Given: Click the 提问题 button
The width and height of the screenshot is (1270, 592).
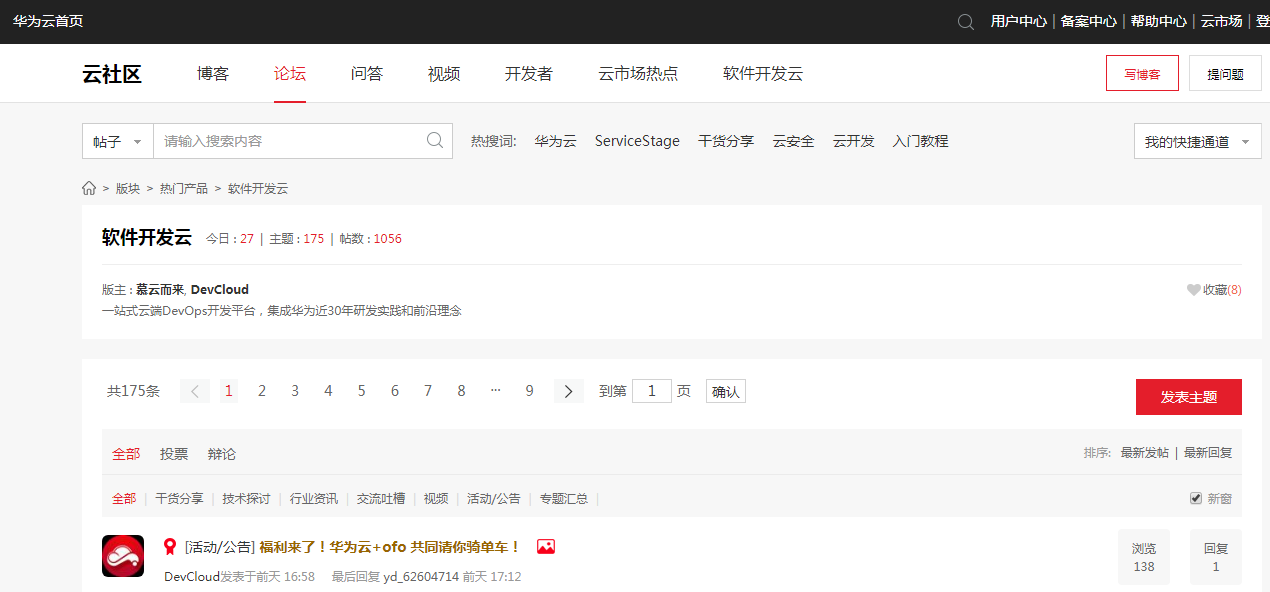Looking at the screenshot, I should (1225, 73).
